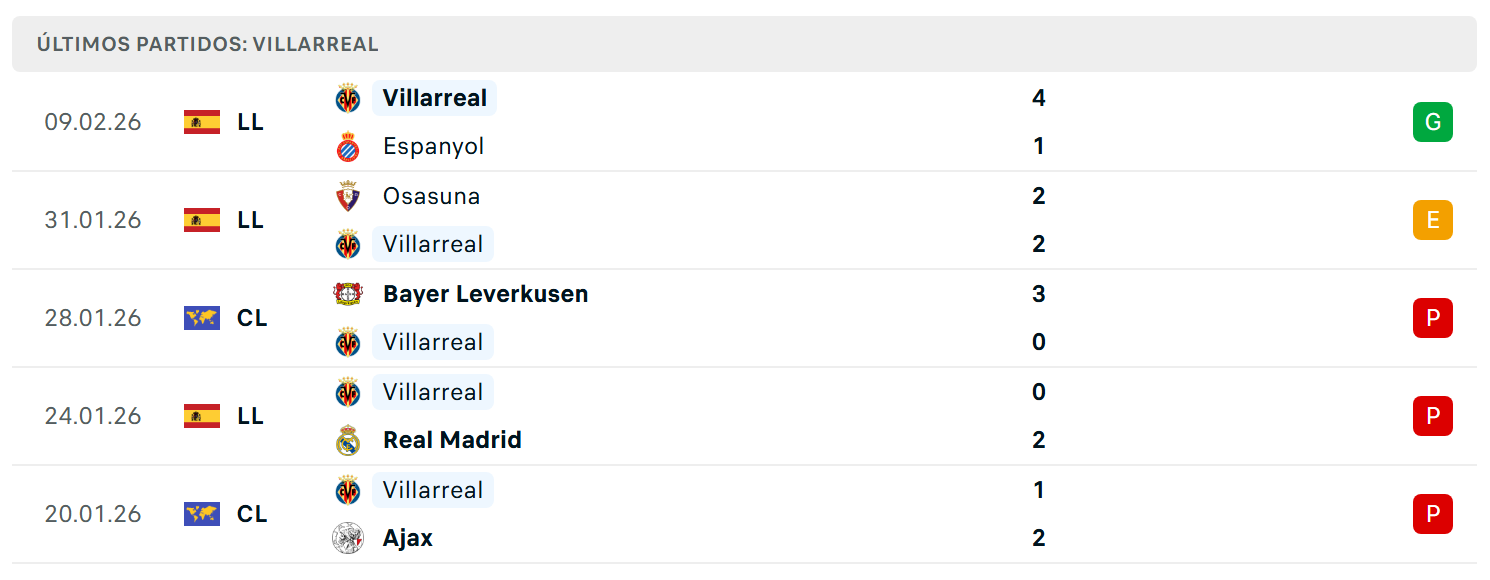
Task: Click the green G win badge
Action: point(1433,122)
